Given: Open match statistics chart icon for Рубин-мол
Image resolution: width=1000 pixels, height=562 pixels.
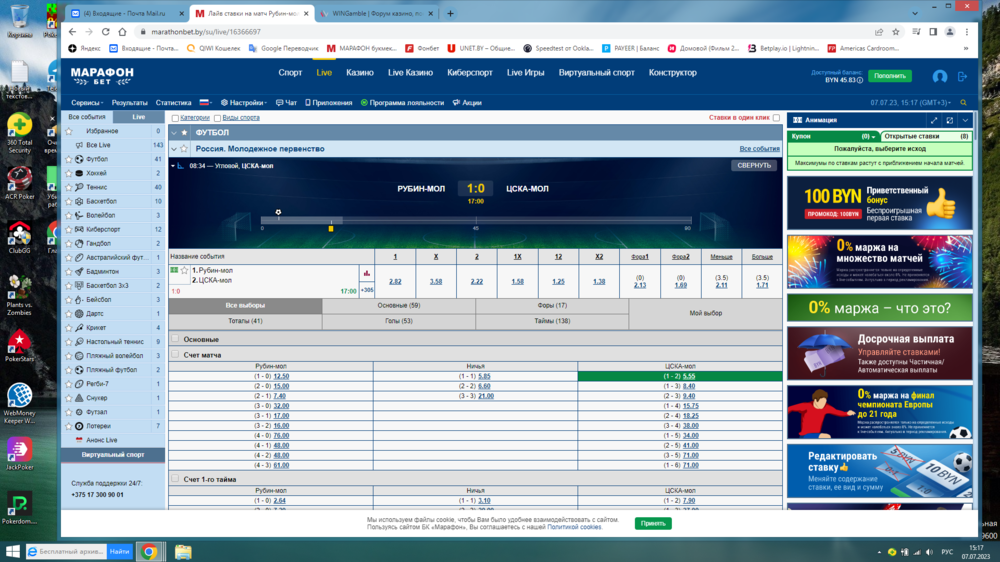Looking at the screenshot, I should click(366, 271).
